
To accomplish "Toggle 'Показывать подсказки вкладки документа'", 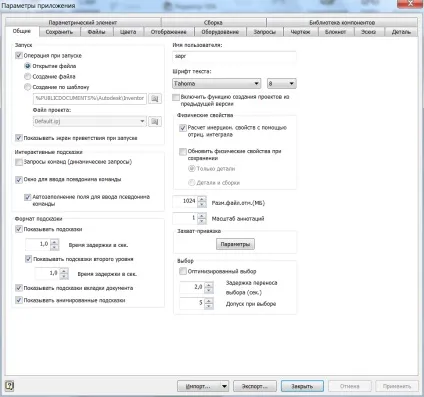I will [19, 288].
